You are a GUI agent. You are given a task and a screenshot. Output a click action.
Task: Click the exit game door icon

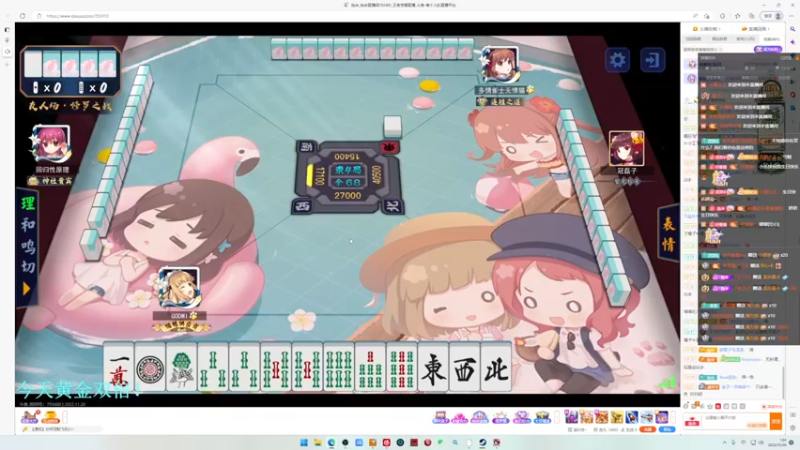pos(653,60)
